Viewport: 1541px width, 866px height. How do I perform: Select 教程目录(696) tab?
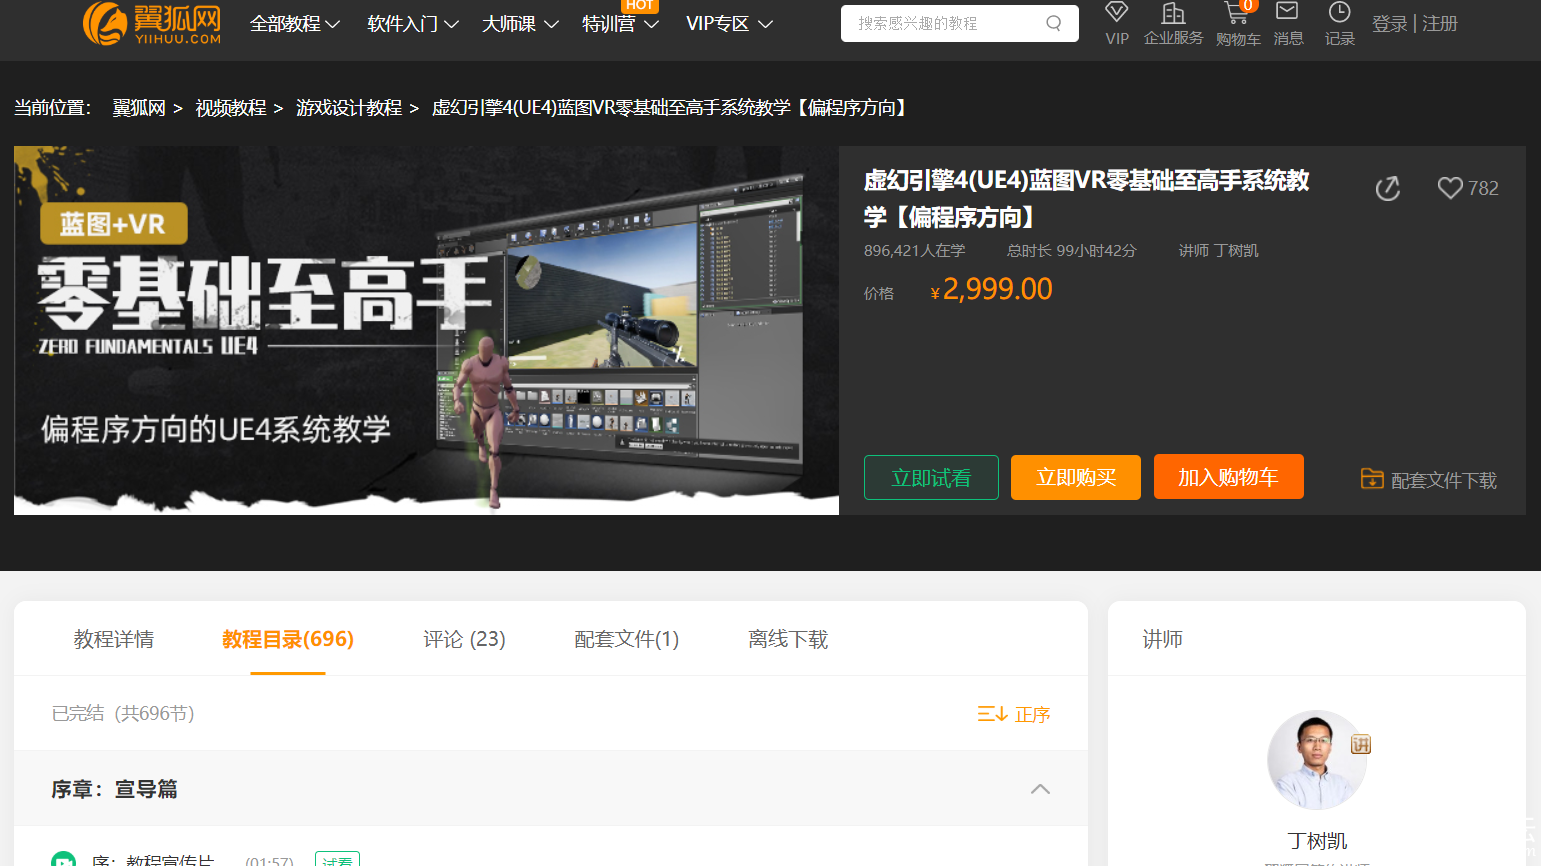coord(288,639)
